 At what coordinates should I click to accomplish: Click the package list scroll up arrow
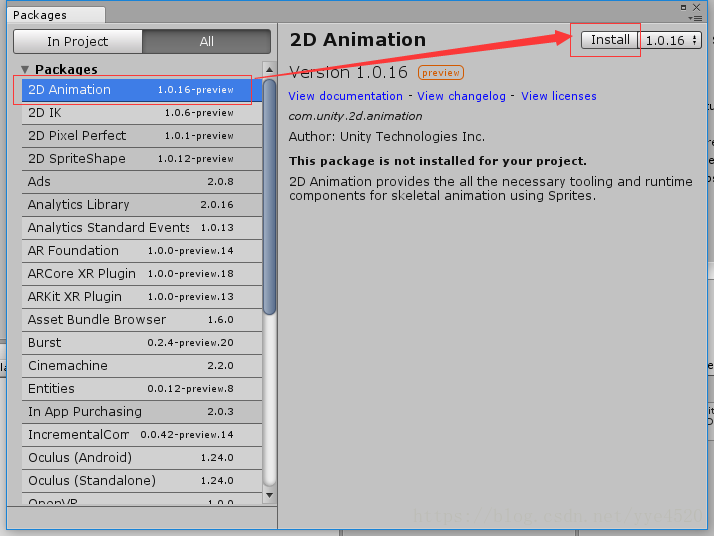coord(270,70)
